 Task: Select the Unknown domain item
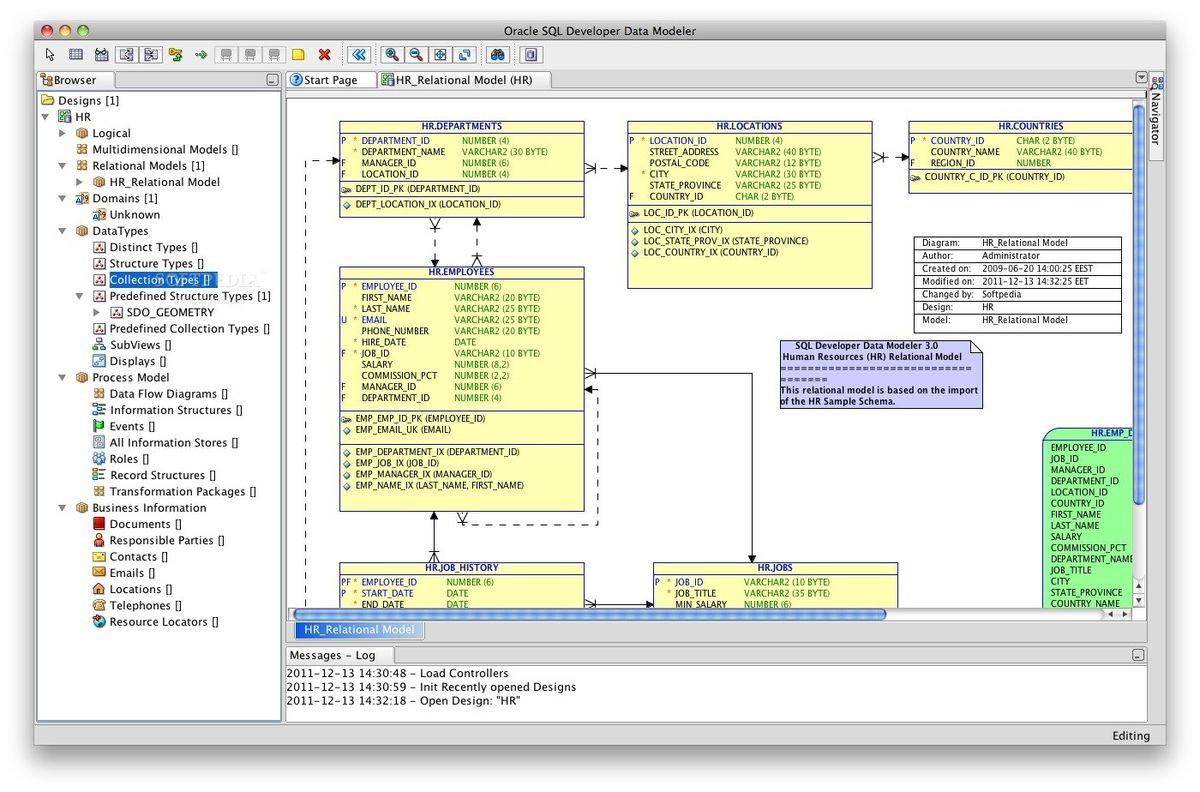[135, 214]
